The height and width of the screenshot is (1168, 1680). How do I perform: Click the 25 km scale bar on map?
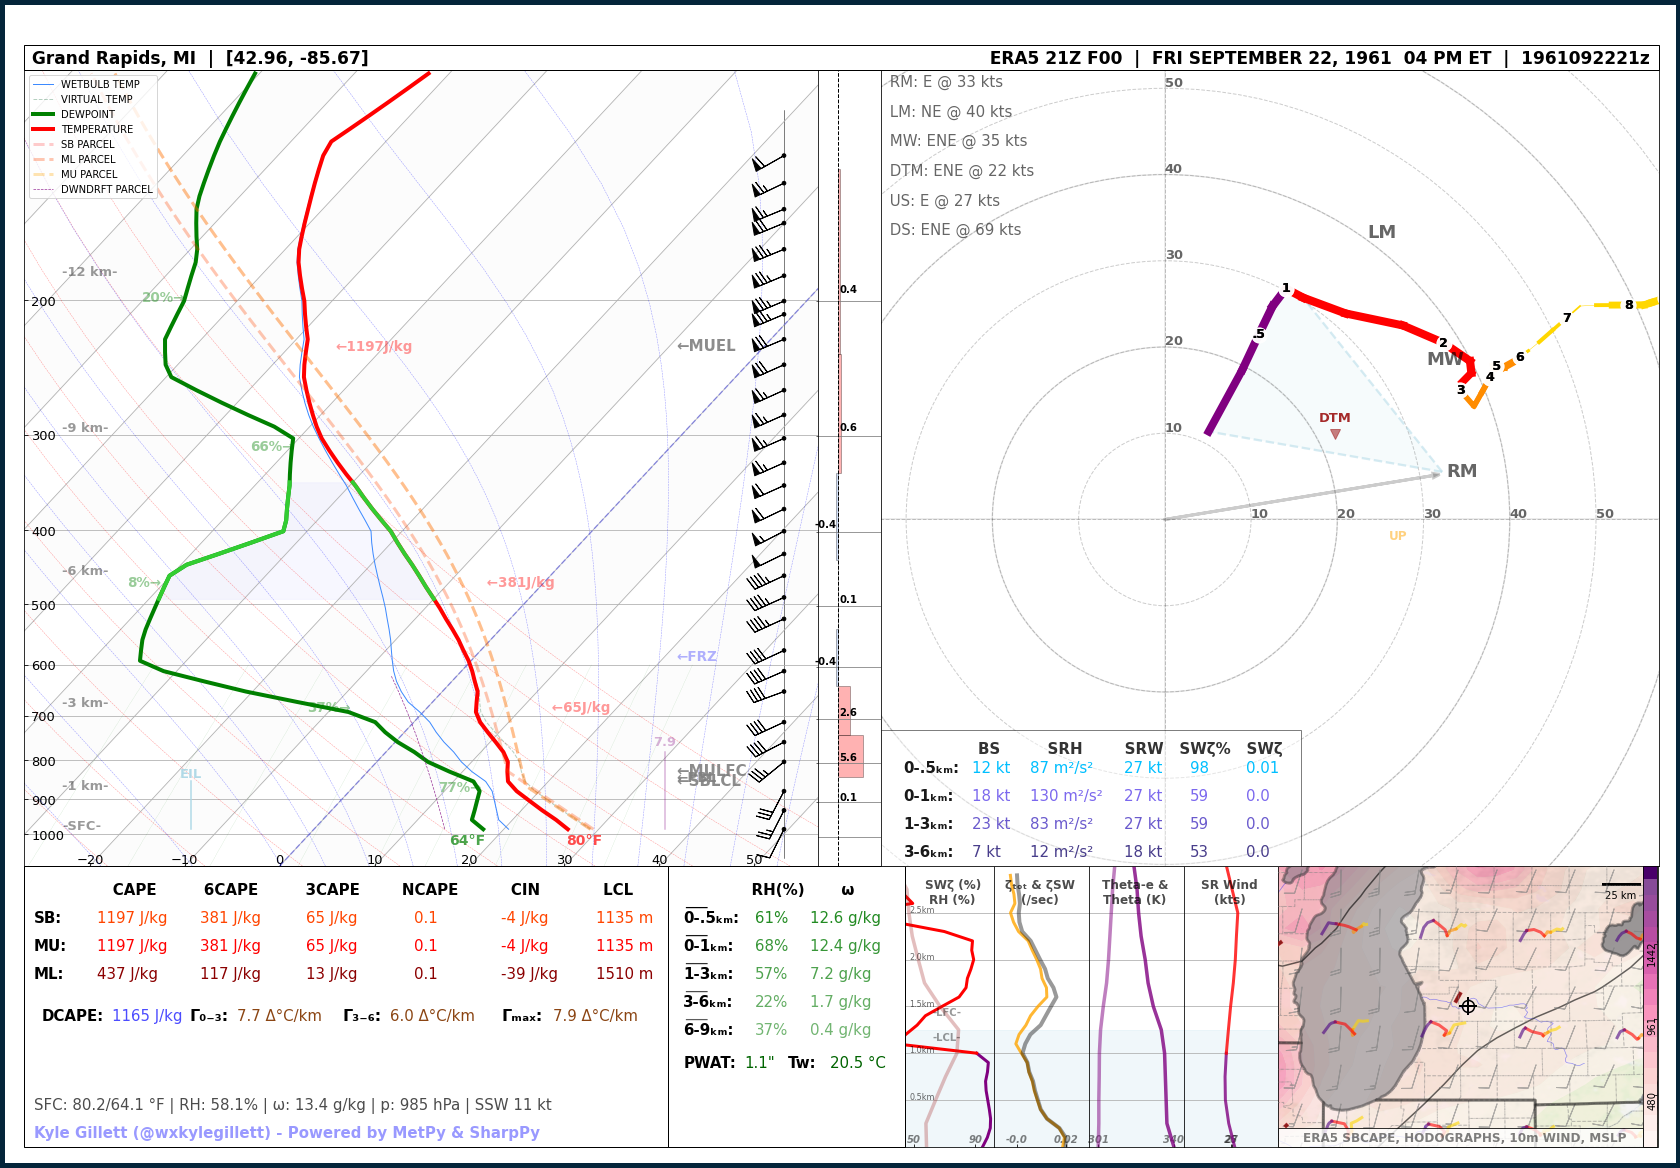tap(1620, 890)
